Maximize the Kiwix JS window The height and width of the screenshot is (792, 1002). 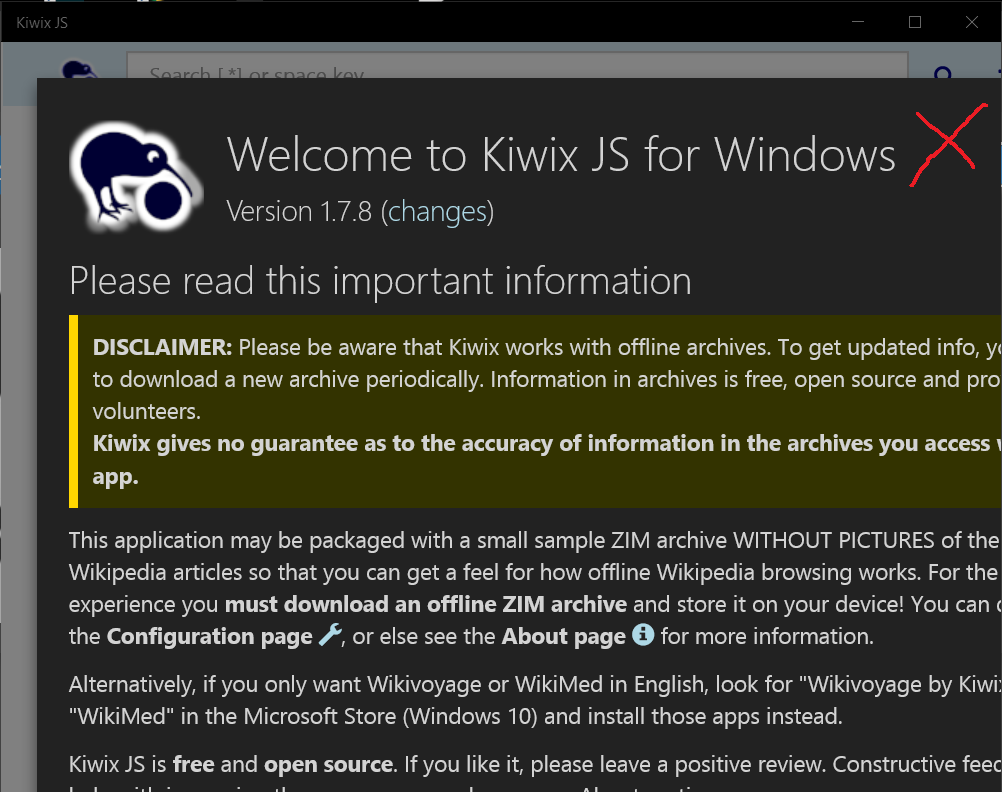pyautogui.click(x=914, y=21)
